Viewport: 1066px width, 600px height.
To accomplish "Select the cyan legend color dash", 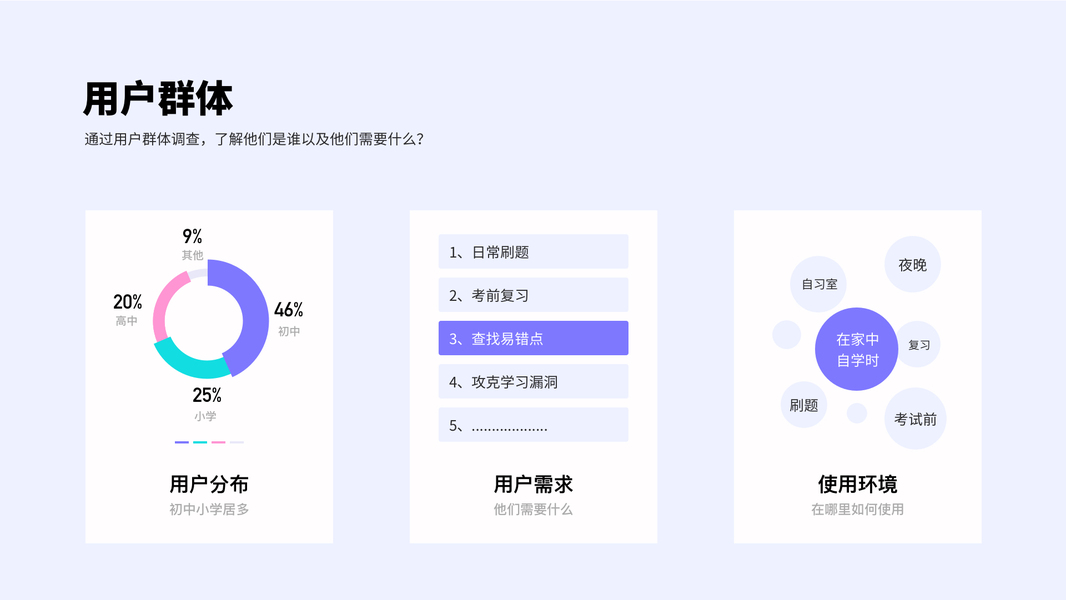I will pos(200,442).
